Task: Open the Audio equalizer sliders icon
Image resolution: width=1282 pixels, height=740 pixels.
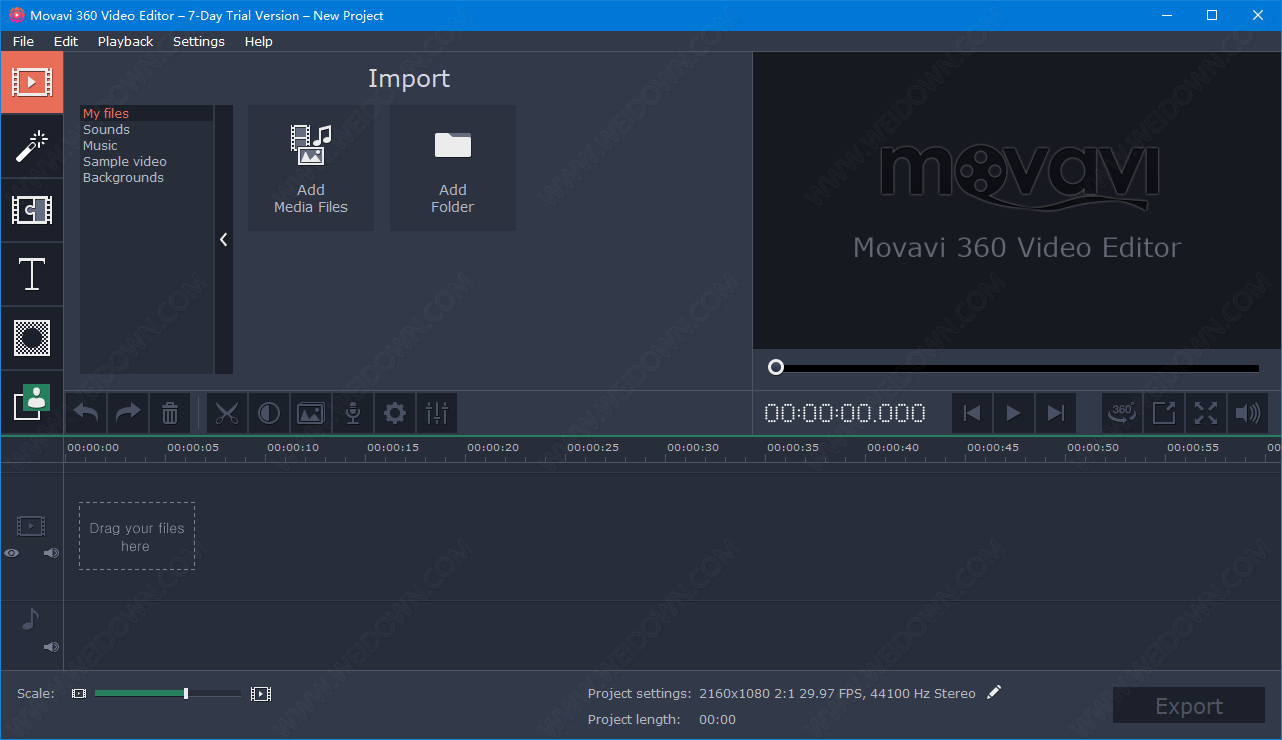Action: pos(437,413)
